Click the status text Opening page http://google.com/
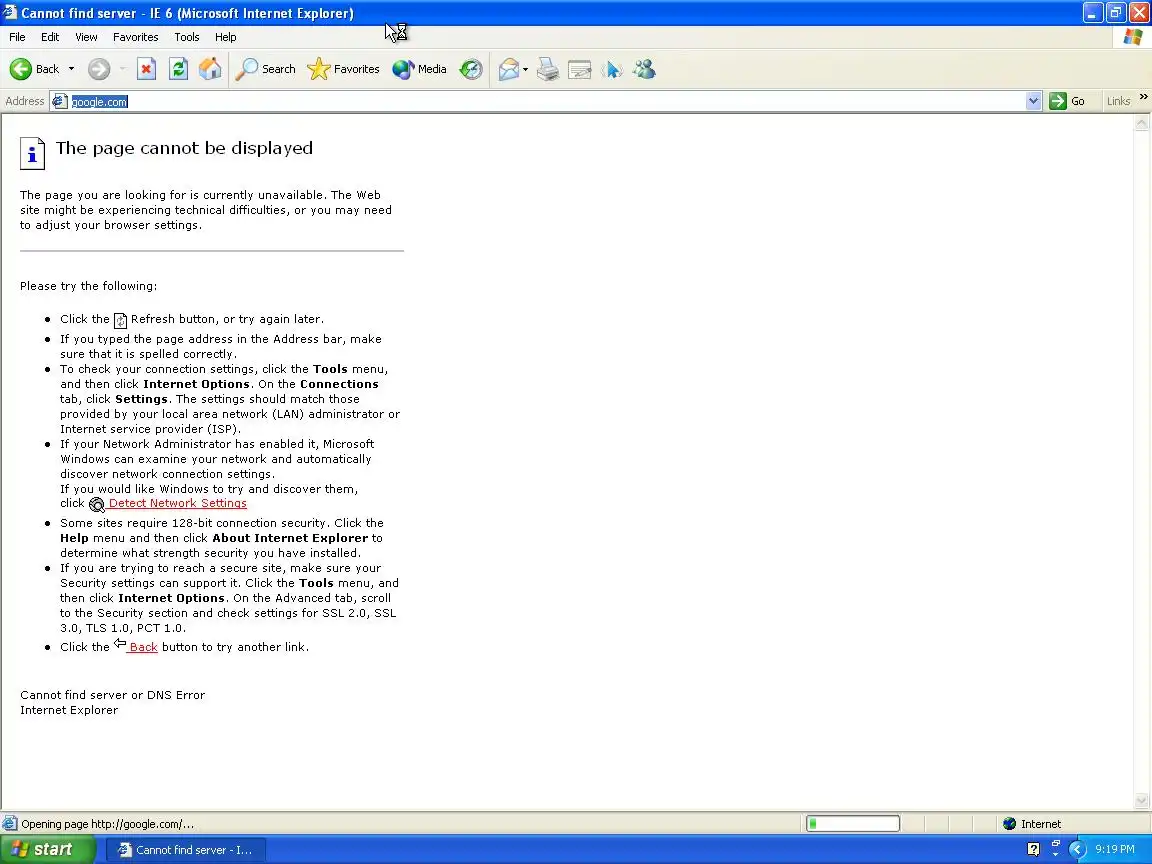The height and width of the screenshot is (864, 1152). pos(107,824)
